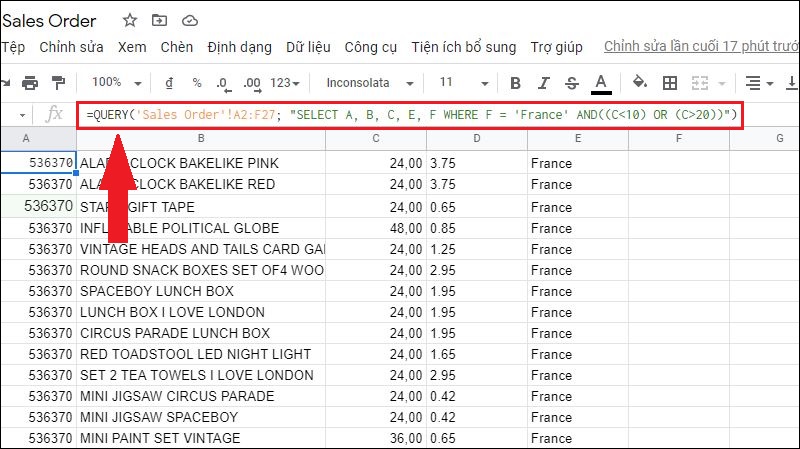Open the vertical align tool

(791, 83)
